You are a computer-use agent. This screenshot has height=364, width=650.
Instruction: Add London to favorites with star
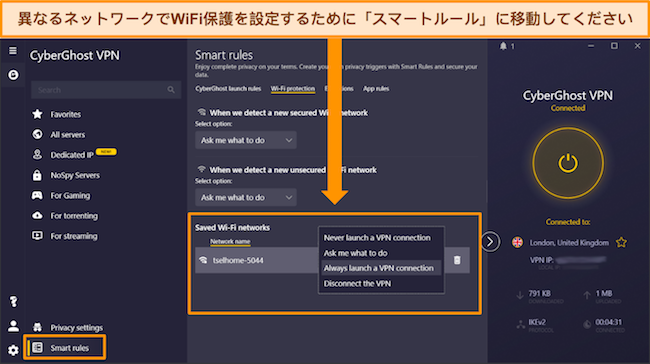621,242
